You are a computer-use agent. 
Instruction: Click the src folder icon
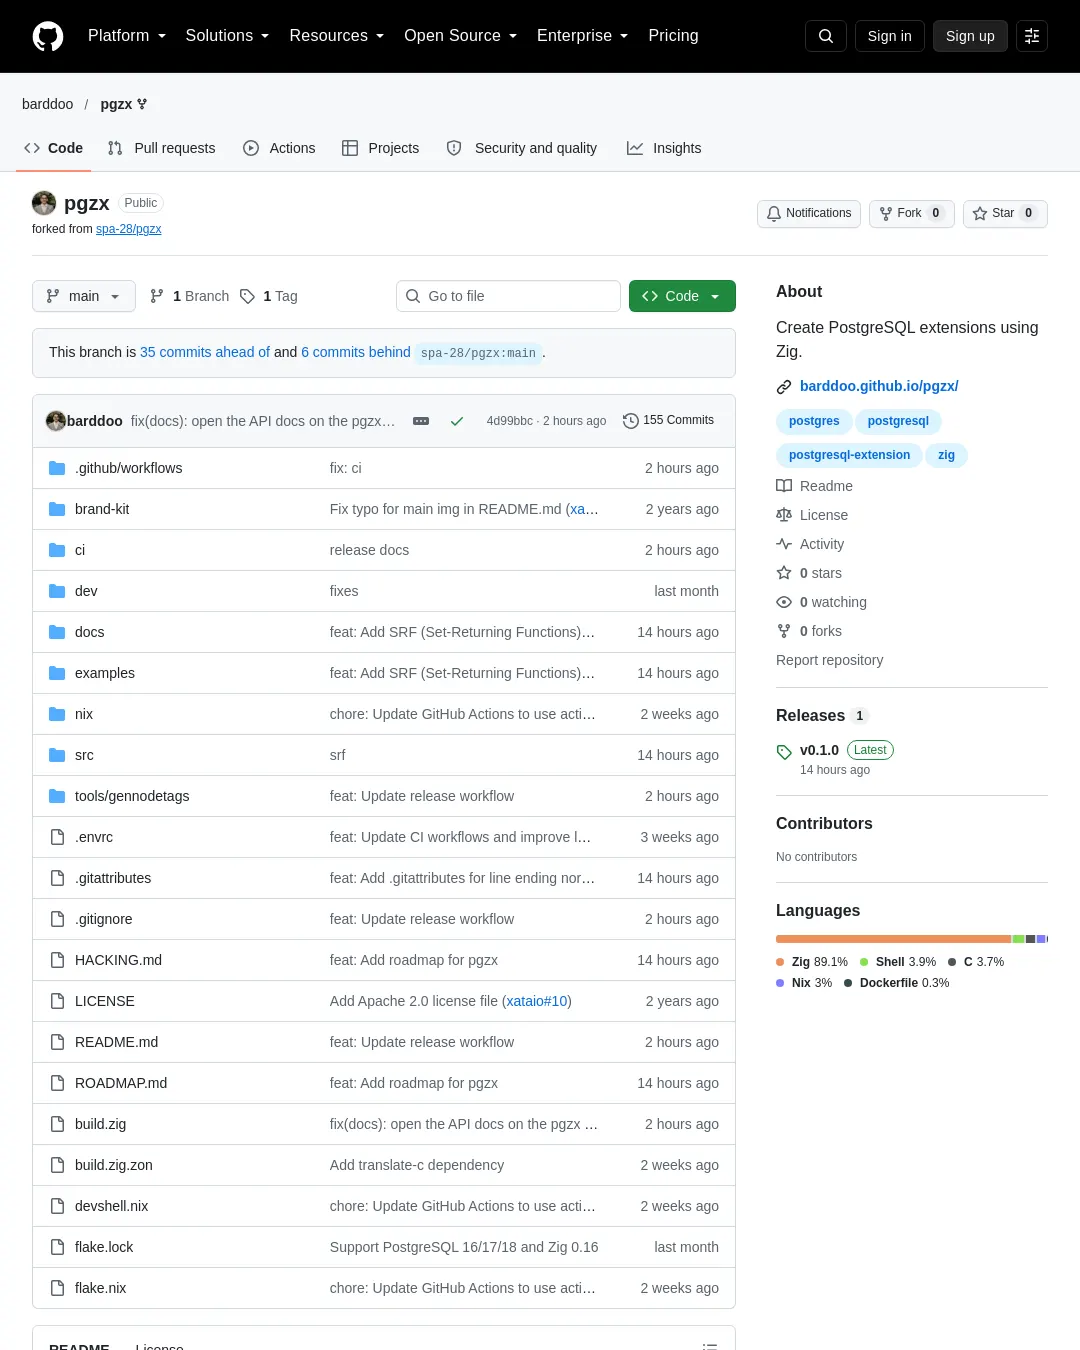click(57, 755)
